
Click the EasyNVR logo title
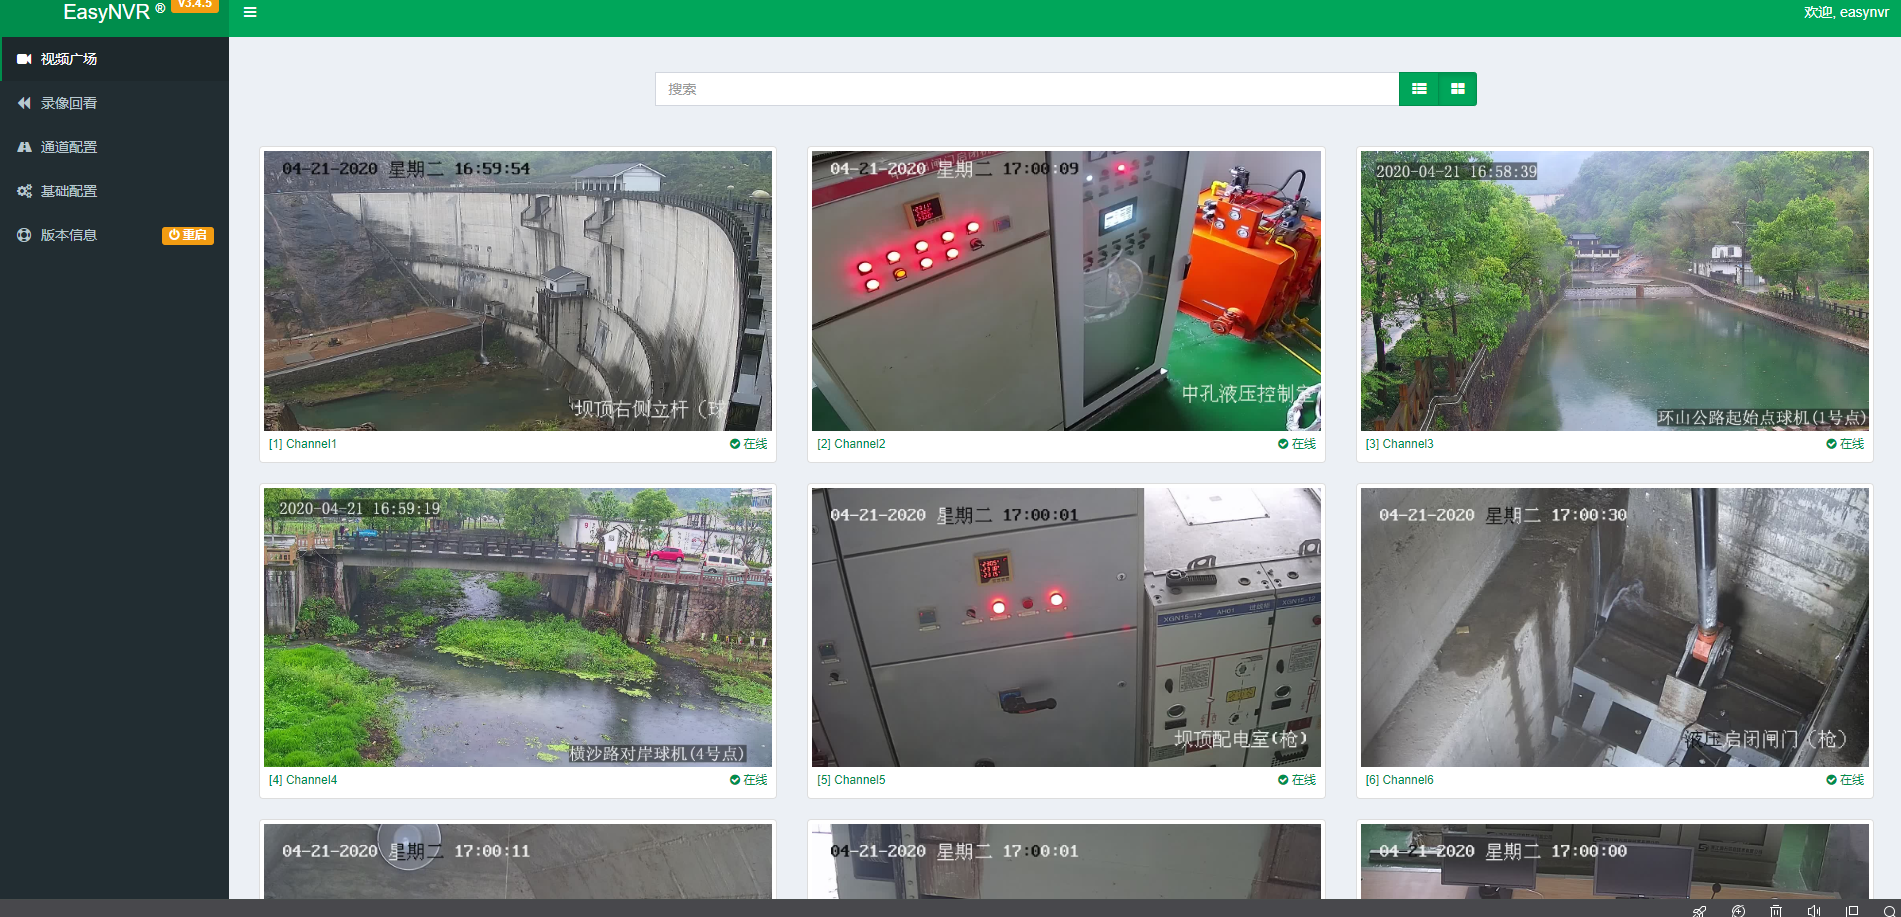click(114, 12)
